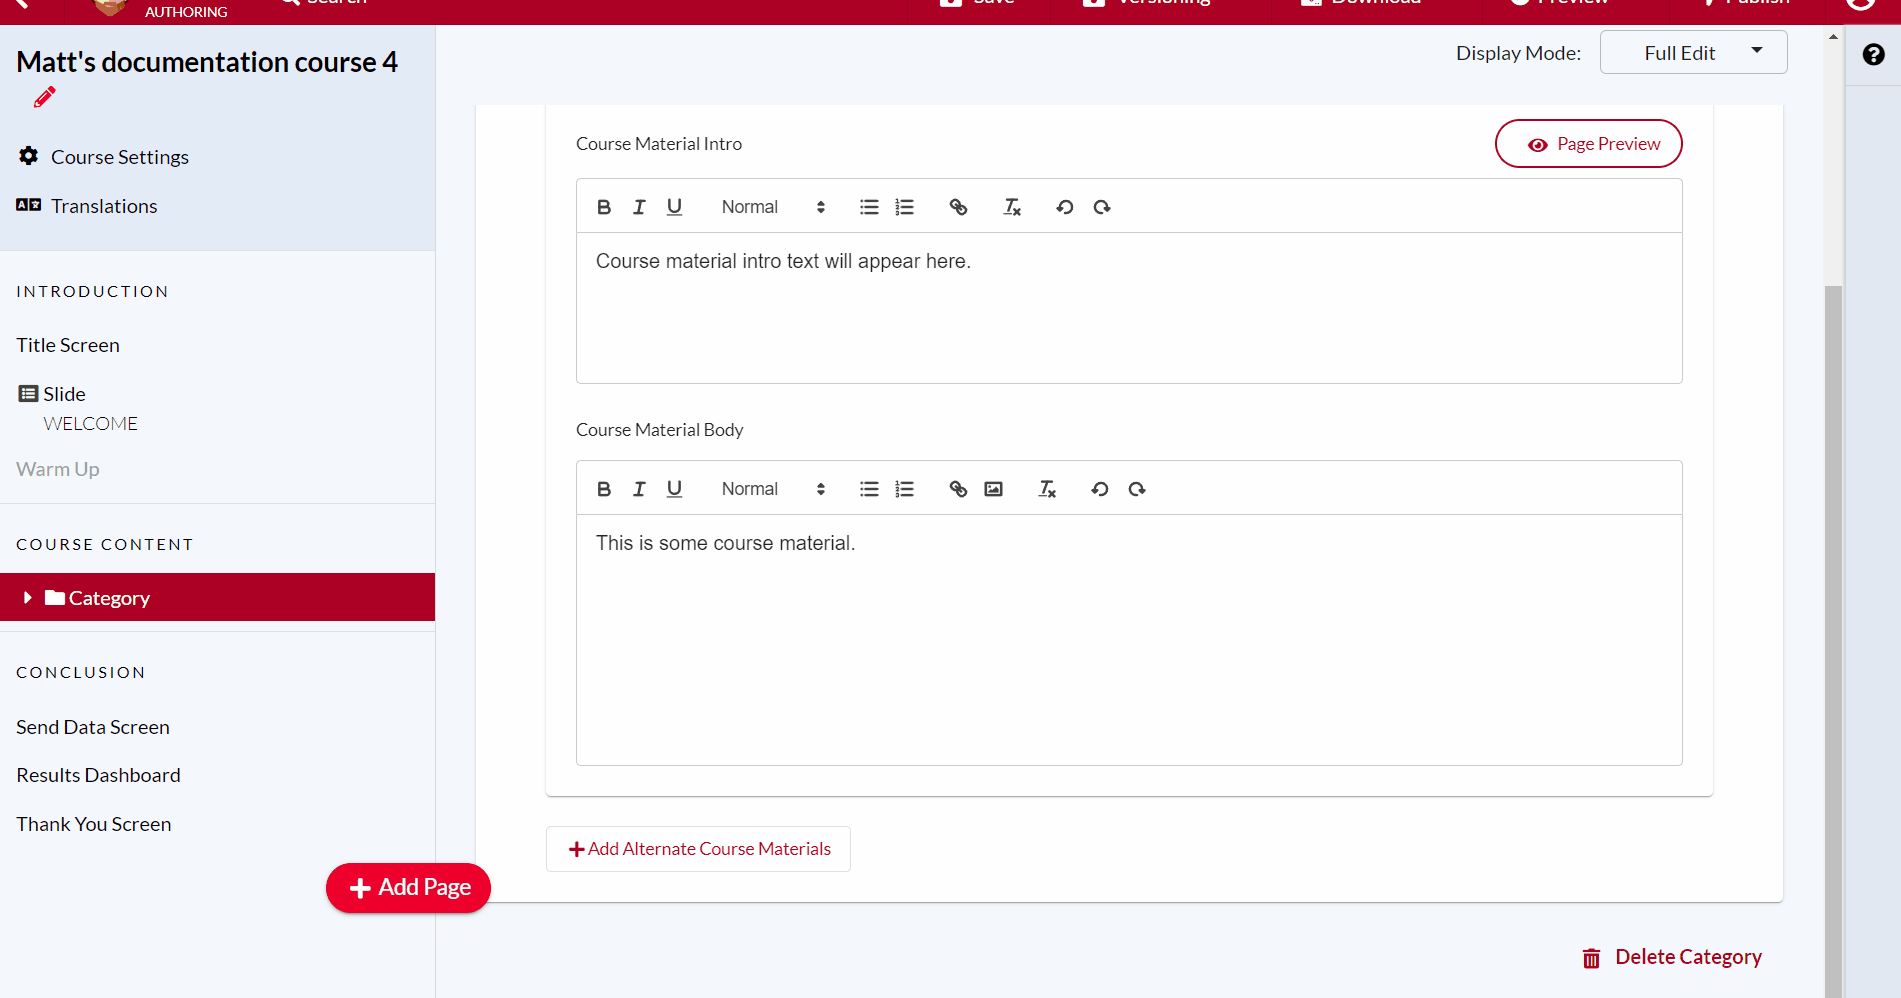Click the redo icon in Course Material Body toolbar
Image resolution: width=1901 pixels, height=998 pixels.
pyautogui.click(x=1137, y=489)
